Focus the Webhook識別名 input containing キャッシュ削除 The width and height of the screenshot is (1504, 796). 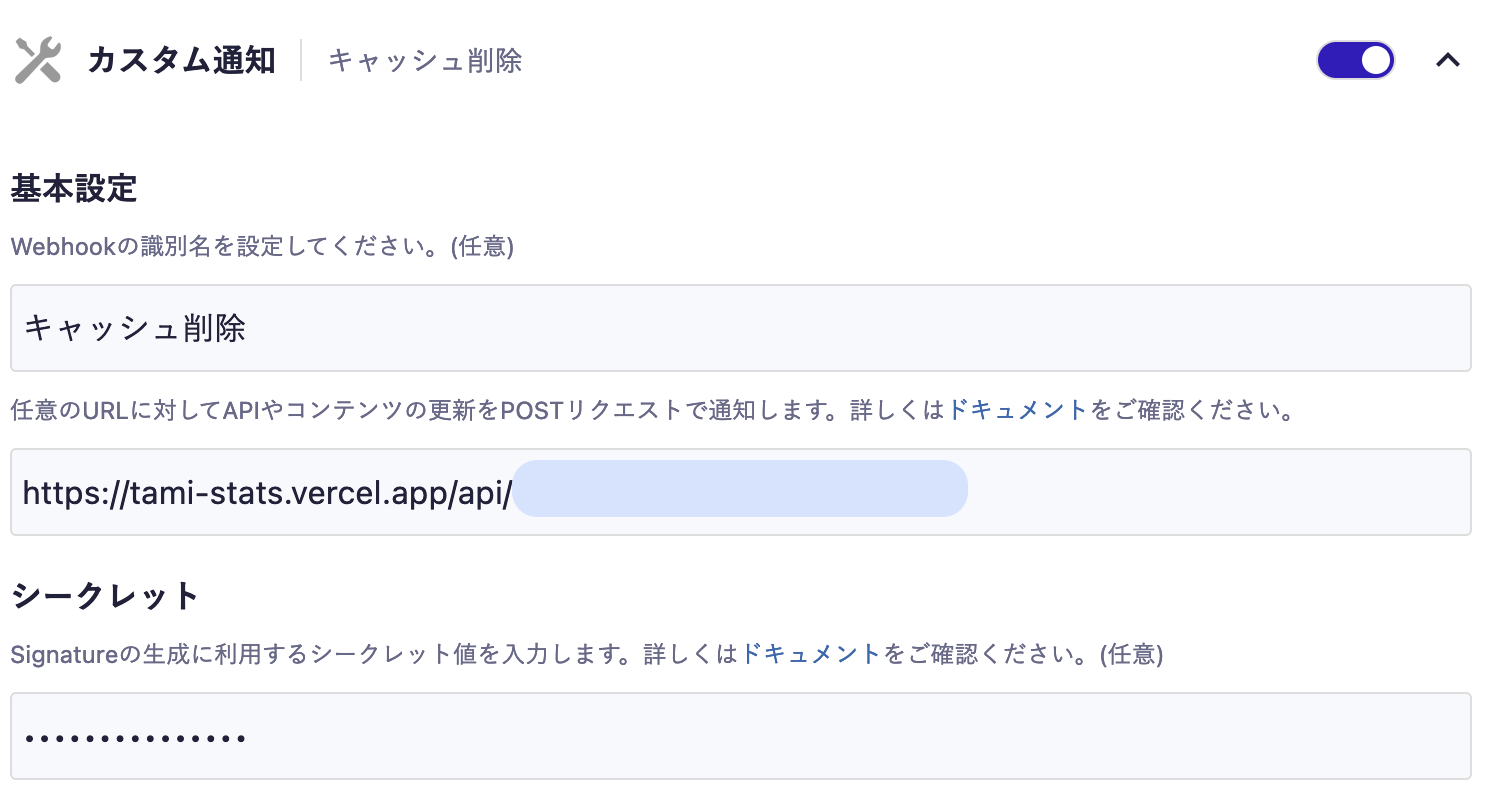pos(740,328)
